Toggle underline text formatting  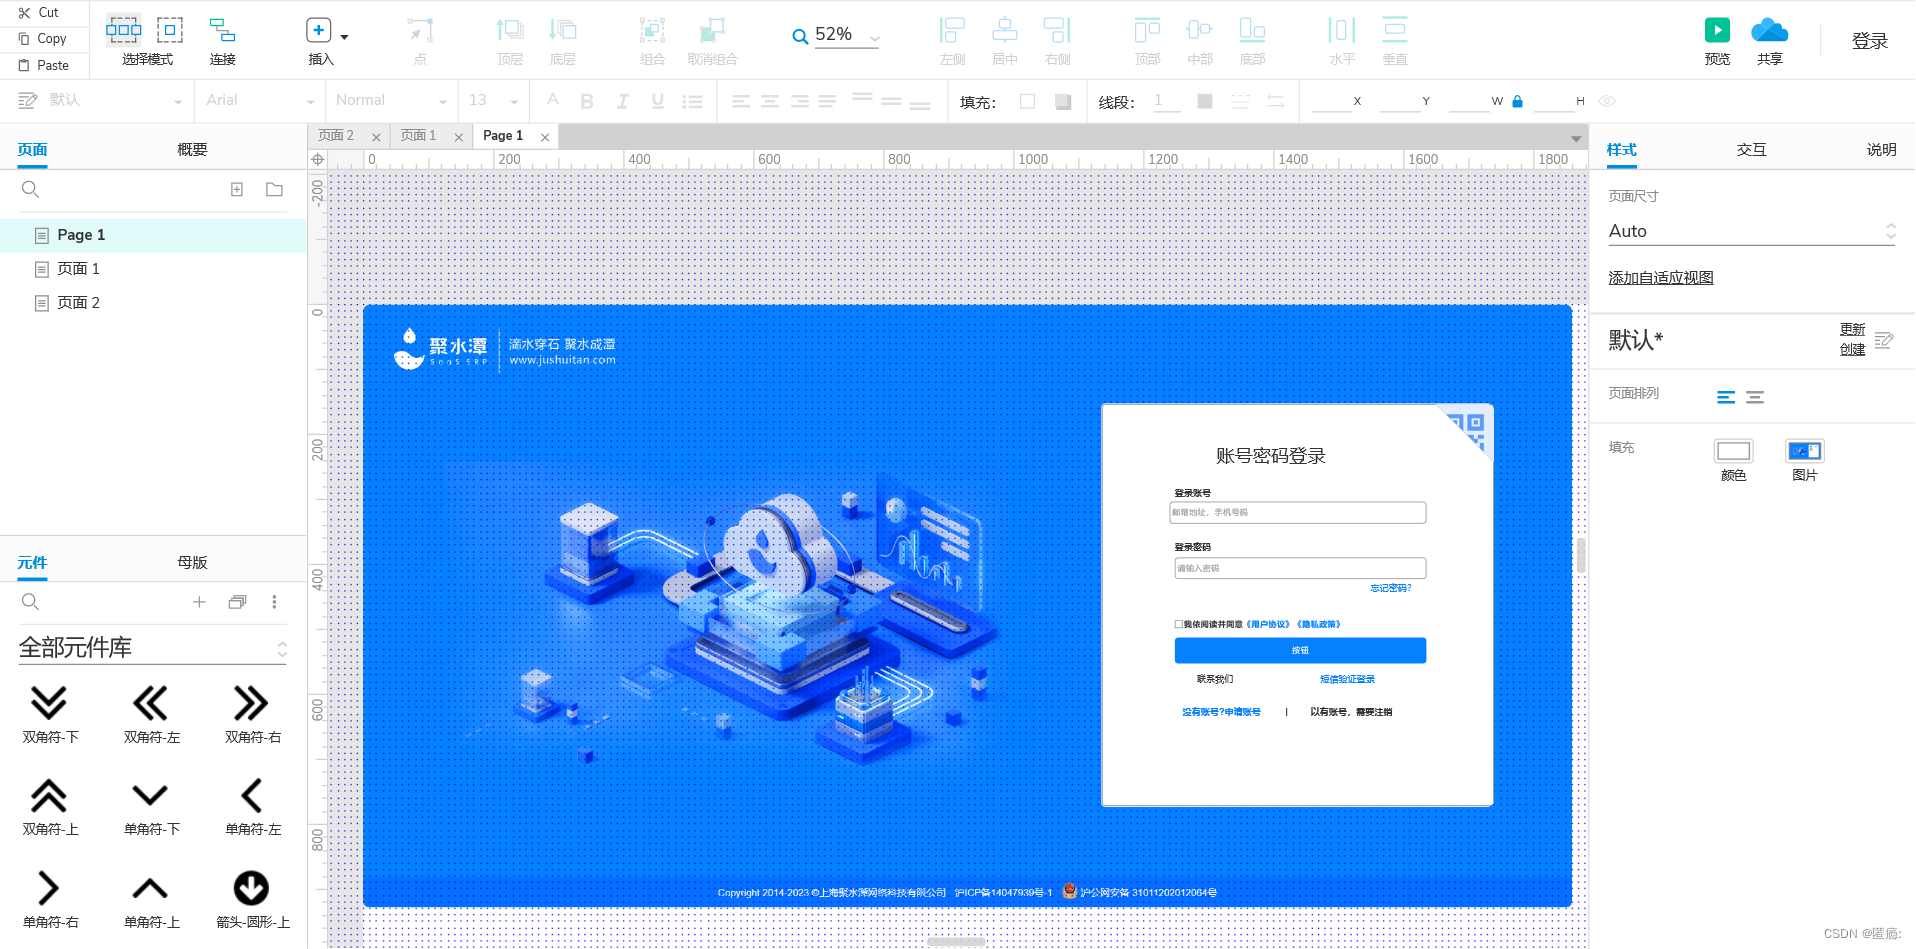point(657,101)
